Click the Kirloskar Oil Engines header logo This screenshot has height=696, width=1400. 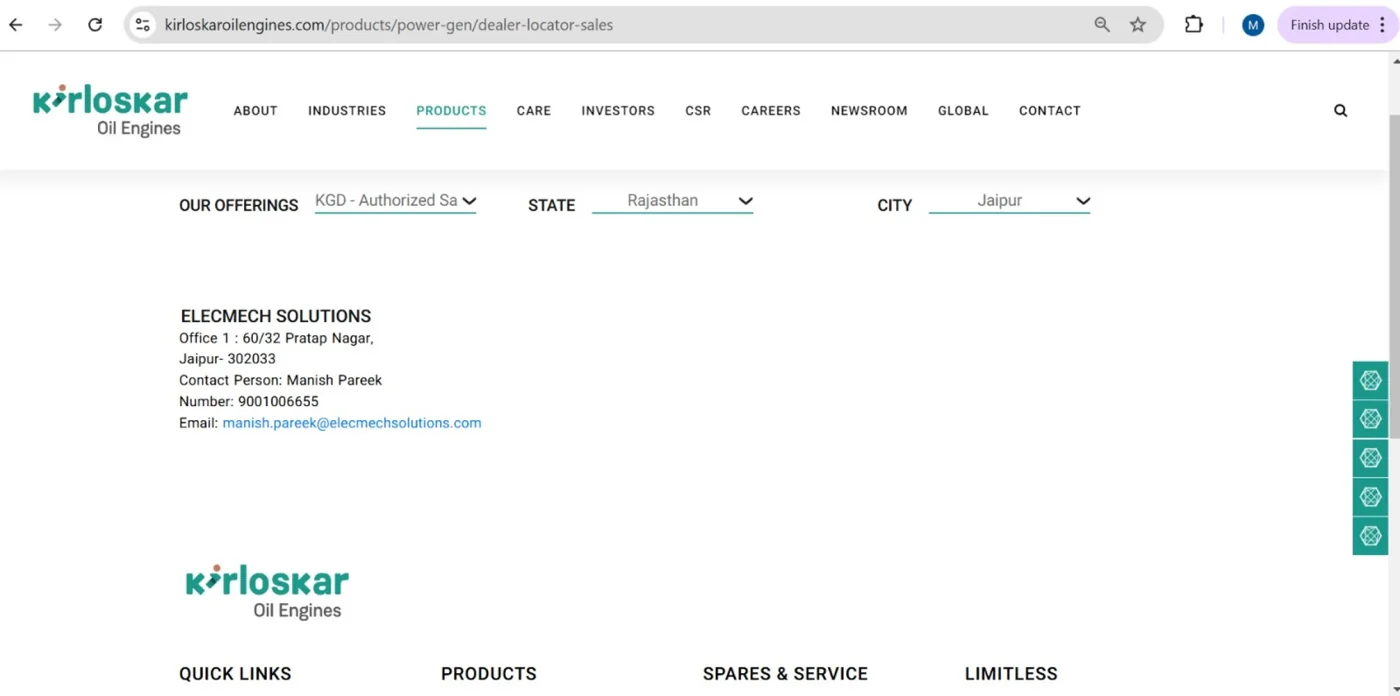[x=110, y=110]
